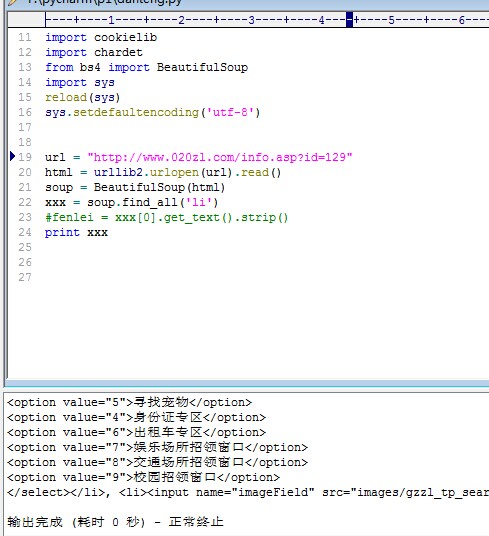Click line number 24 in the gutter

click(x=25, y=232)
